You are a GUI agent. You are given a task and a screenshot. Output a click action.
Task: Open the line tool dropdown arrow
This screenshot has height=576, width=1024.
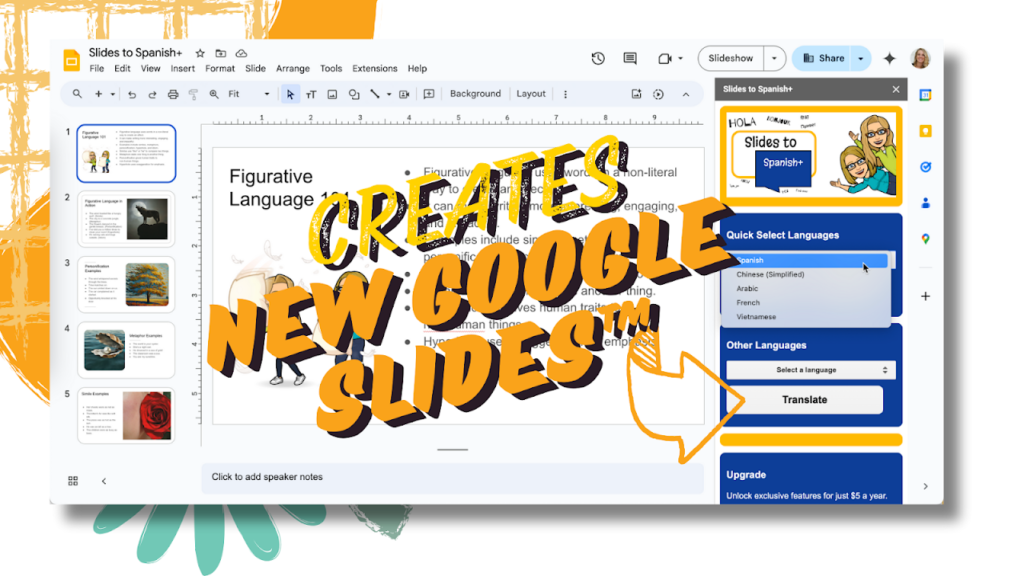click(389, 94)
